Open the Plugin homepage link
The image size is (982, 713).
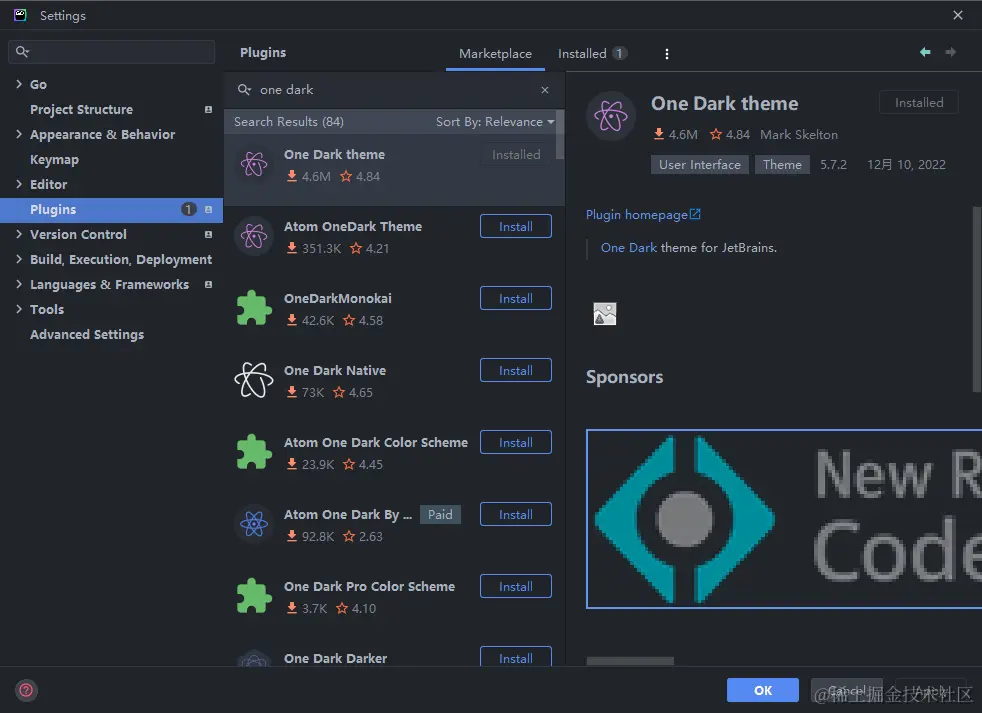(x=643, y=215)
